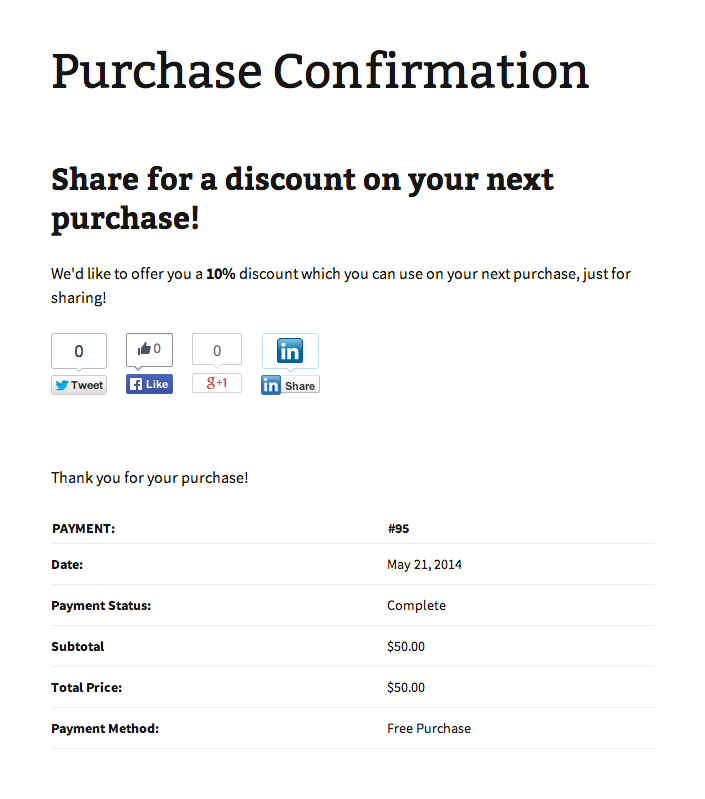Click the Free Purchase payment method value
The image size is (705, 799).
[428, 729]
